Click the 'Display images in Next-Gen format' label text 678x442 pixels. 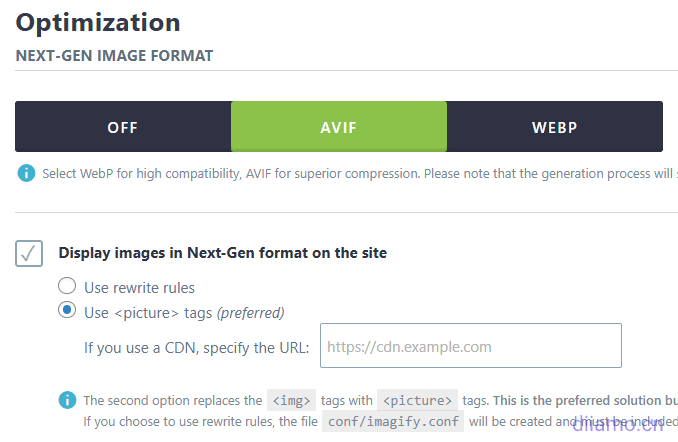(x=222, y=253)
